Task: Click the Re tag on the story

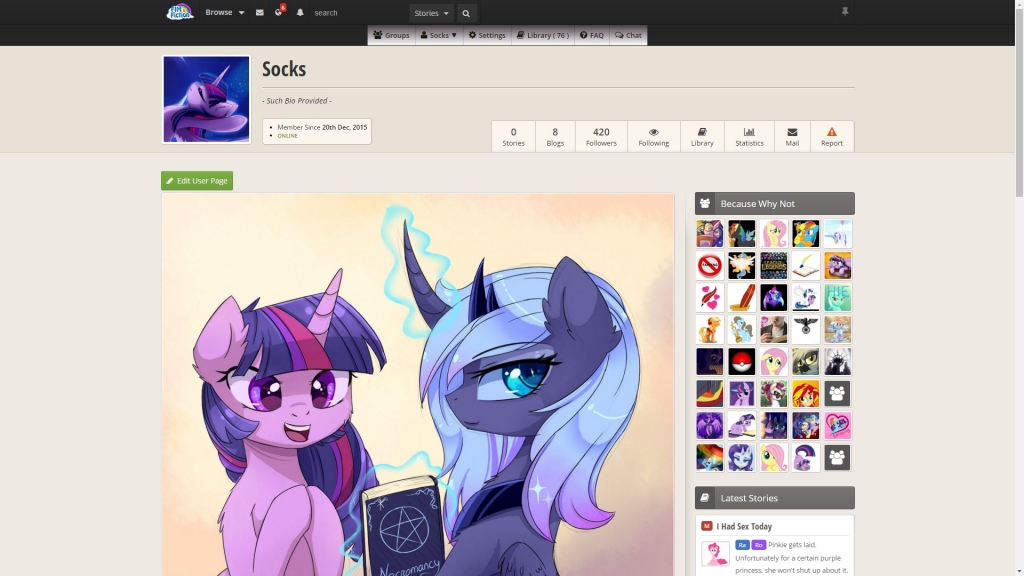Action: pos(742,545)
